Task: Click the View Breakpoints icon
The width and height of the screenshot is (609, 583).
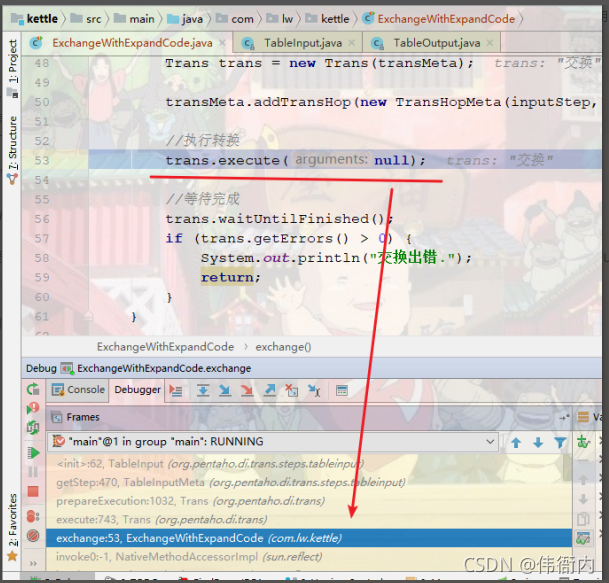Action: click(x=33, y=516)
